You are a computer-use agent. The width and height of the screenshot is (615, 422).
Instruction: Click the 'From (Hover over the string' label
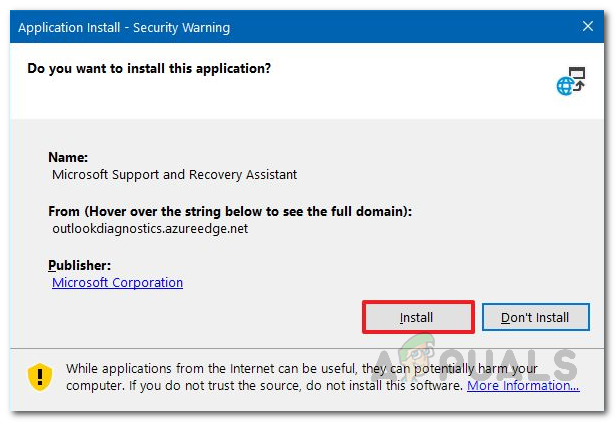[230, 211]
